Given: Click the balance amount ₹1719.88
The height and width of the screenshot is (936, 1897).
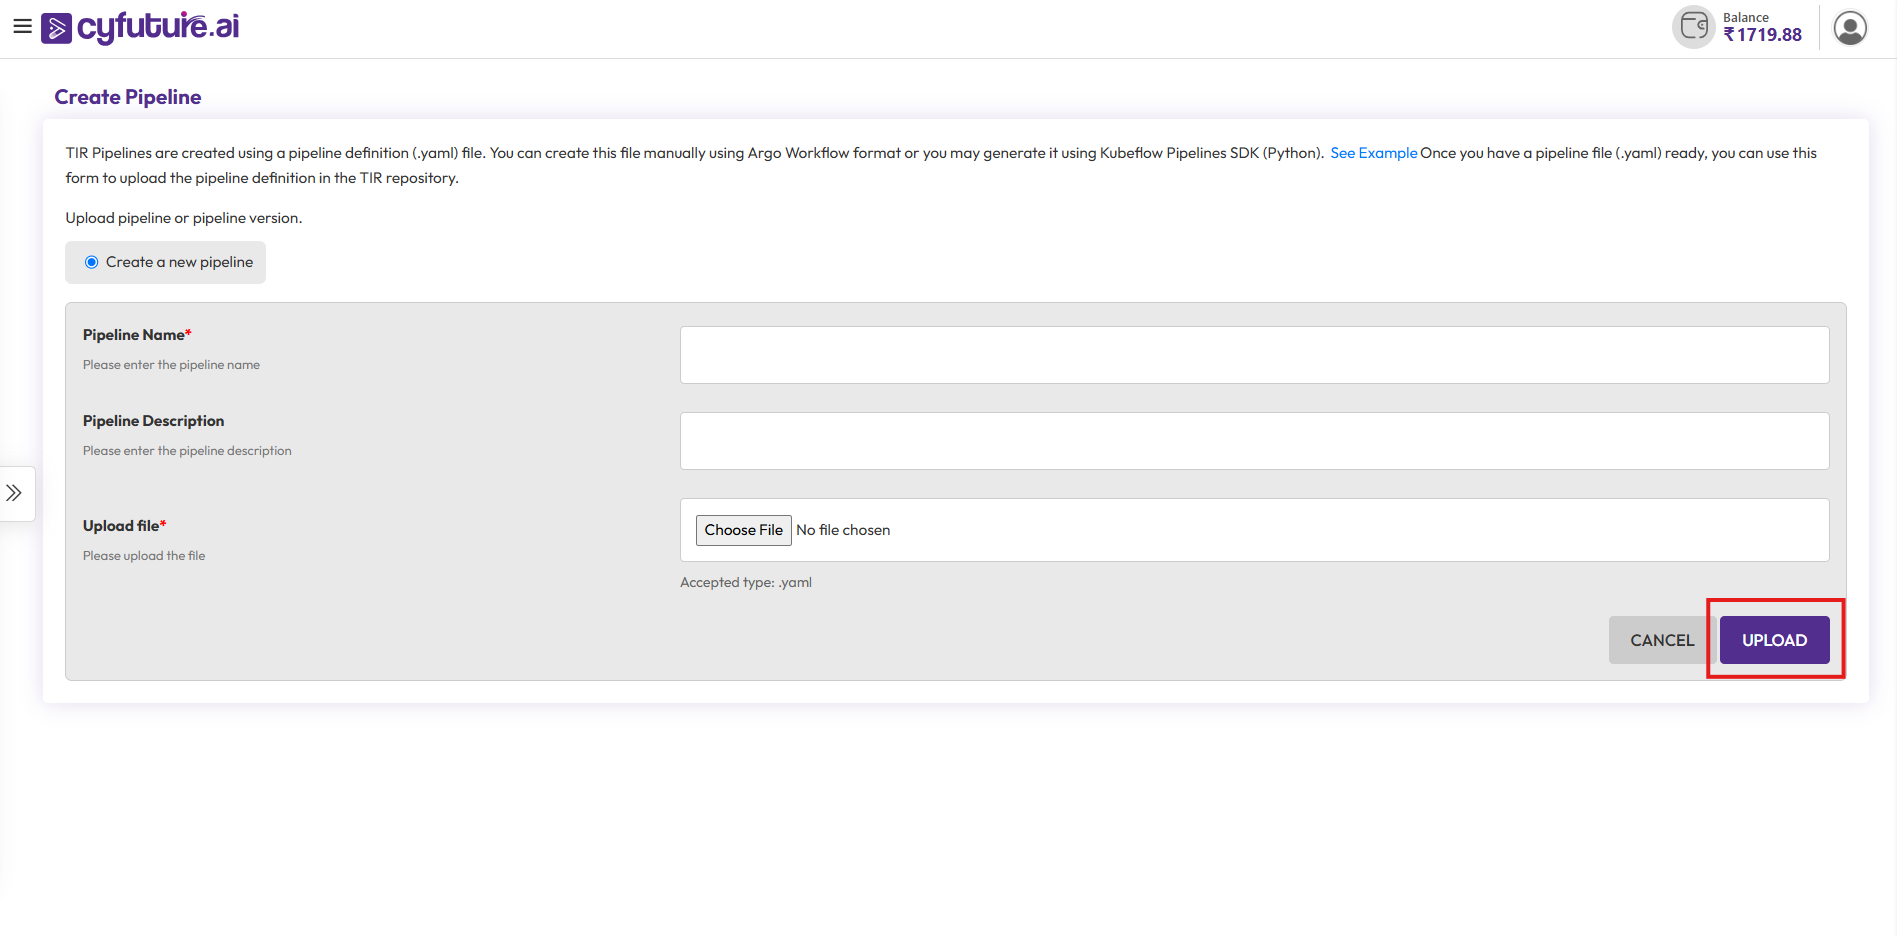Looking at the screenshot, I should click(1762, 35).
